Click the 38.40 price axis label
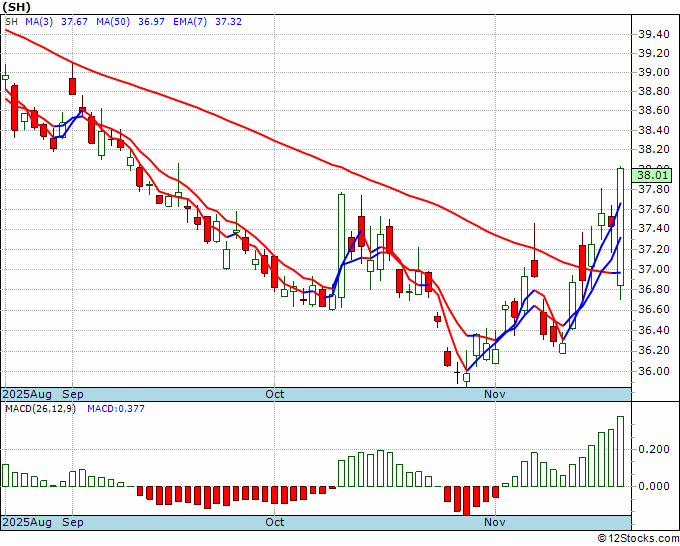Image resolution: width=680 pixels, height=546 pixels. pyautogui.click(x=654, y=130)
